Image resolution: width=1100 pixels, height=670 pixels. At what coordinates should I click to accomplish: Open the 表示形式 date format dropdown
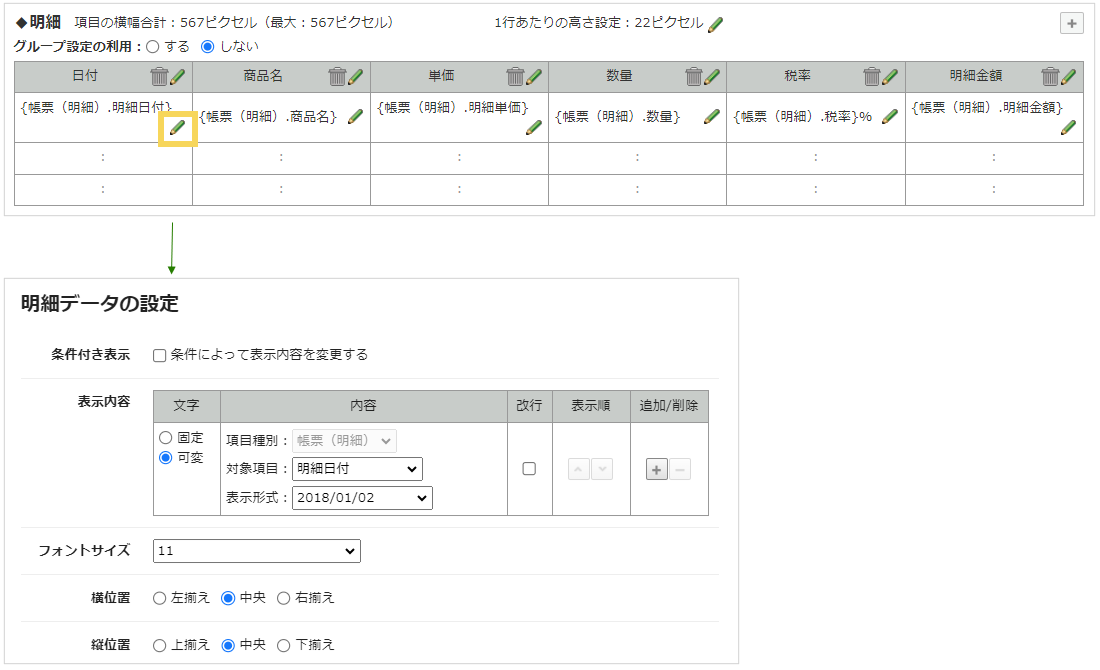362,498
